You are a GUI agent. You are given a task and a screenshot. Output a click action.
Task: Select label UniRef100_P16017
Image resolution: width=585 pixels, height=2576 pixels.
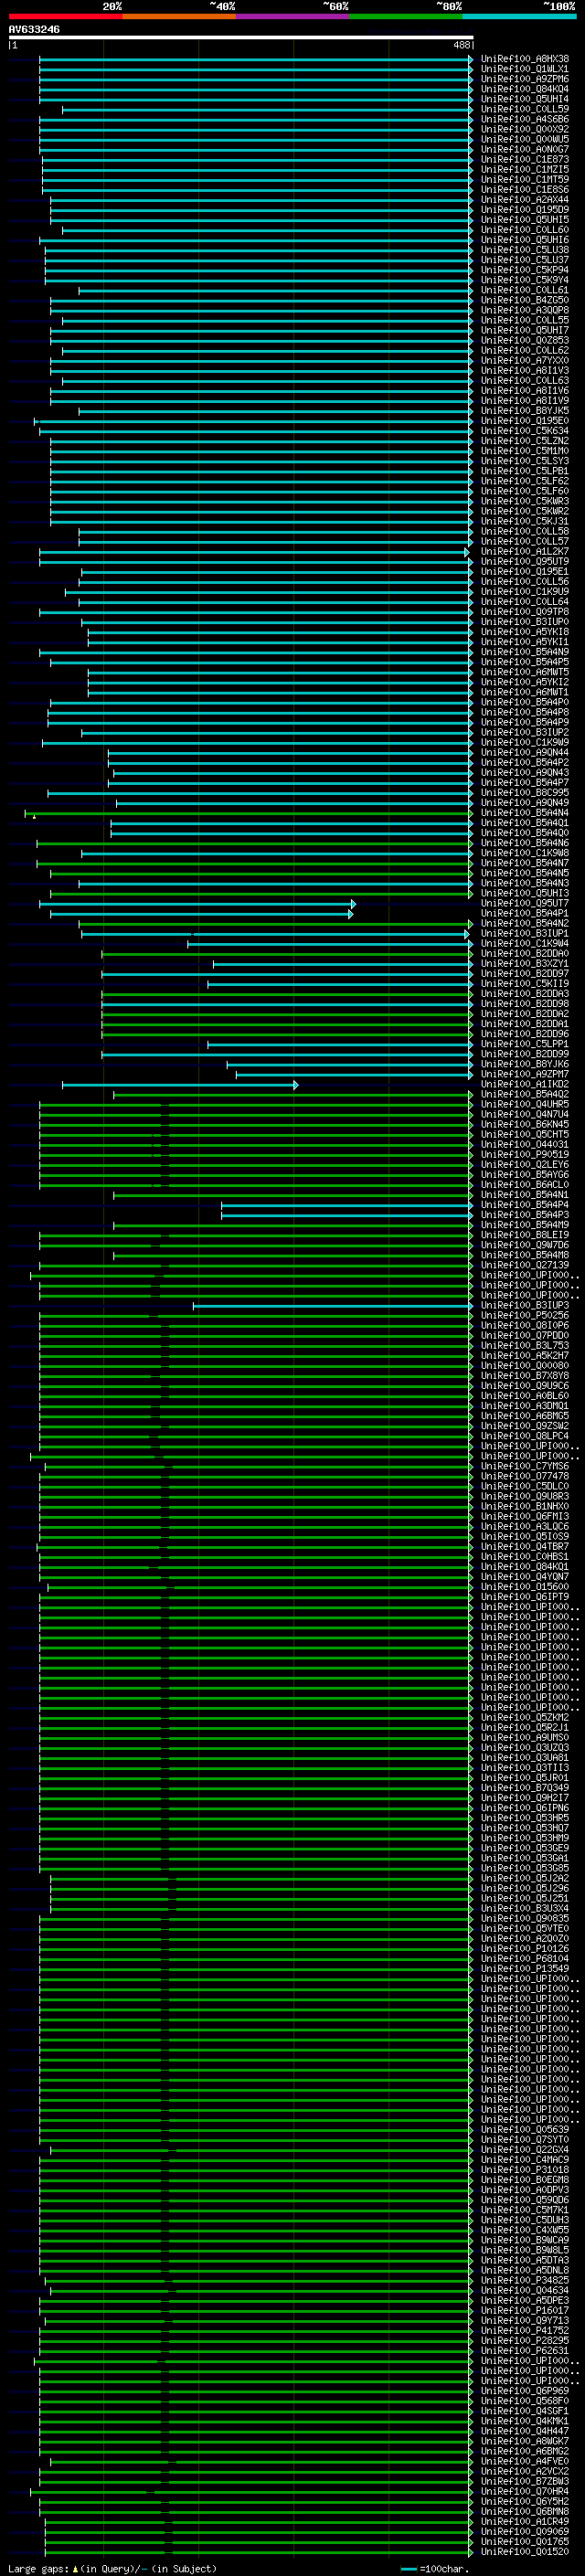pyautogui.click(x=525, y=2310)
